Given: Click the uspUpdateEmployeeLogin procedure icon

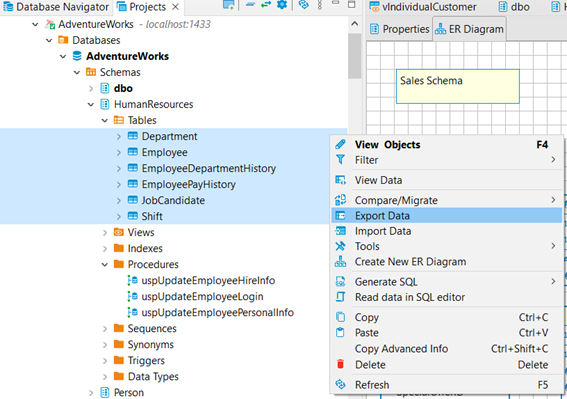Looking at the screenshot, I should coord(133,296).
